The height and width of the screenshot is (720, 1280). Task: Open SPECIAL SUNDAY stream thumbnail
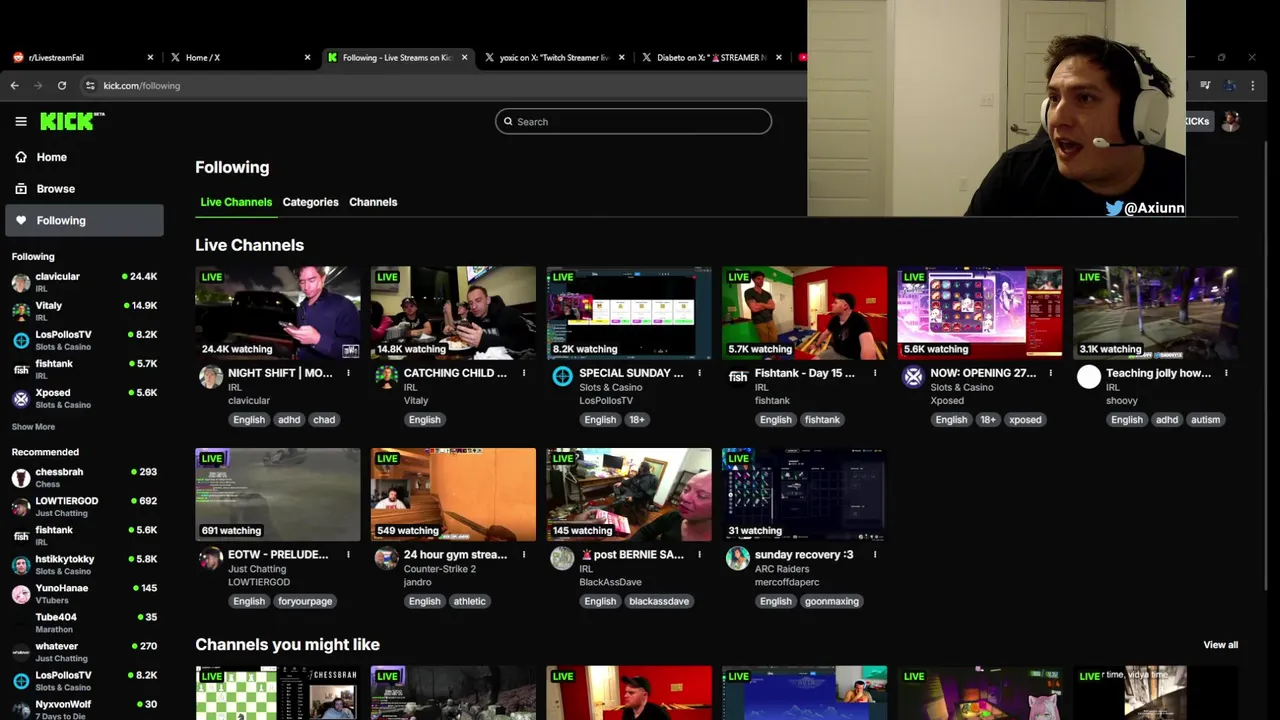click(629, 313)
